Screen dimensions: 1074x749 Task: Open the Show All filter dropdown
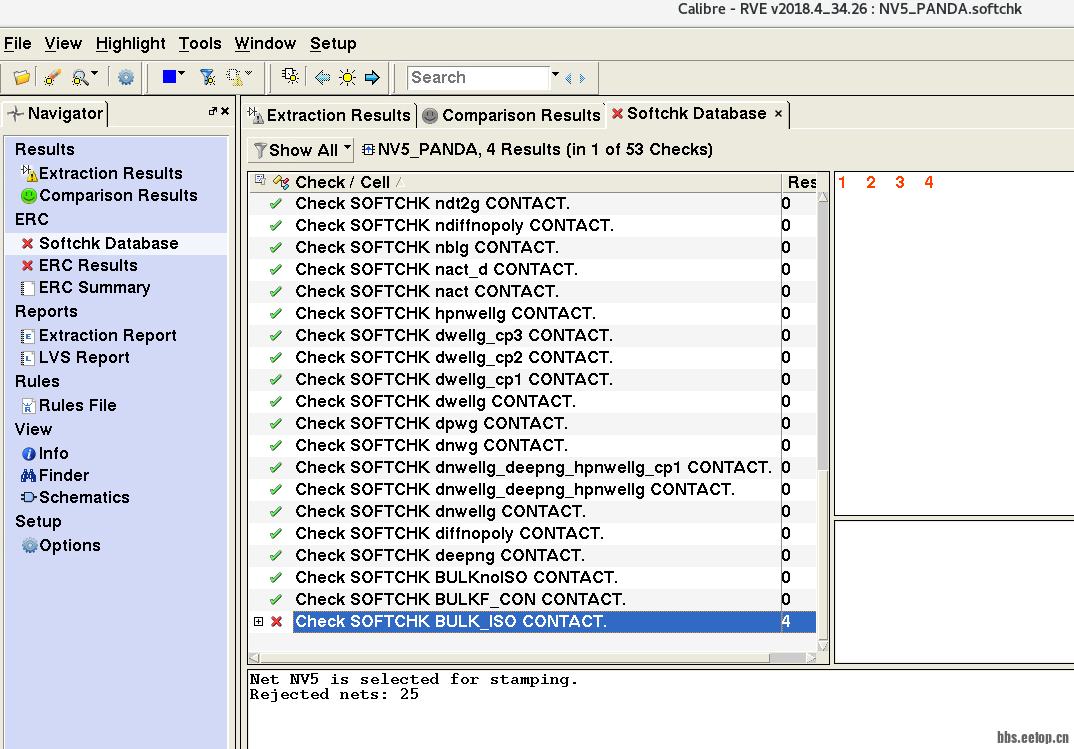tap(301, 150)
